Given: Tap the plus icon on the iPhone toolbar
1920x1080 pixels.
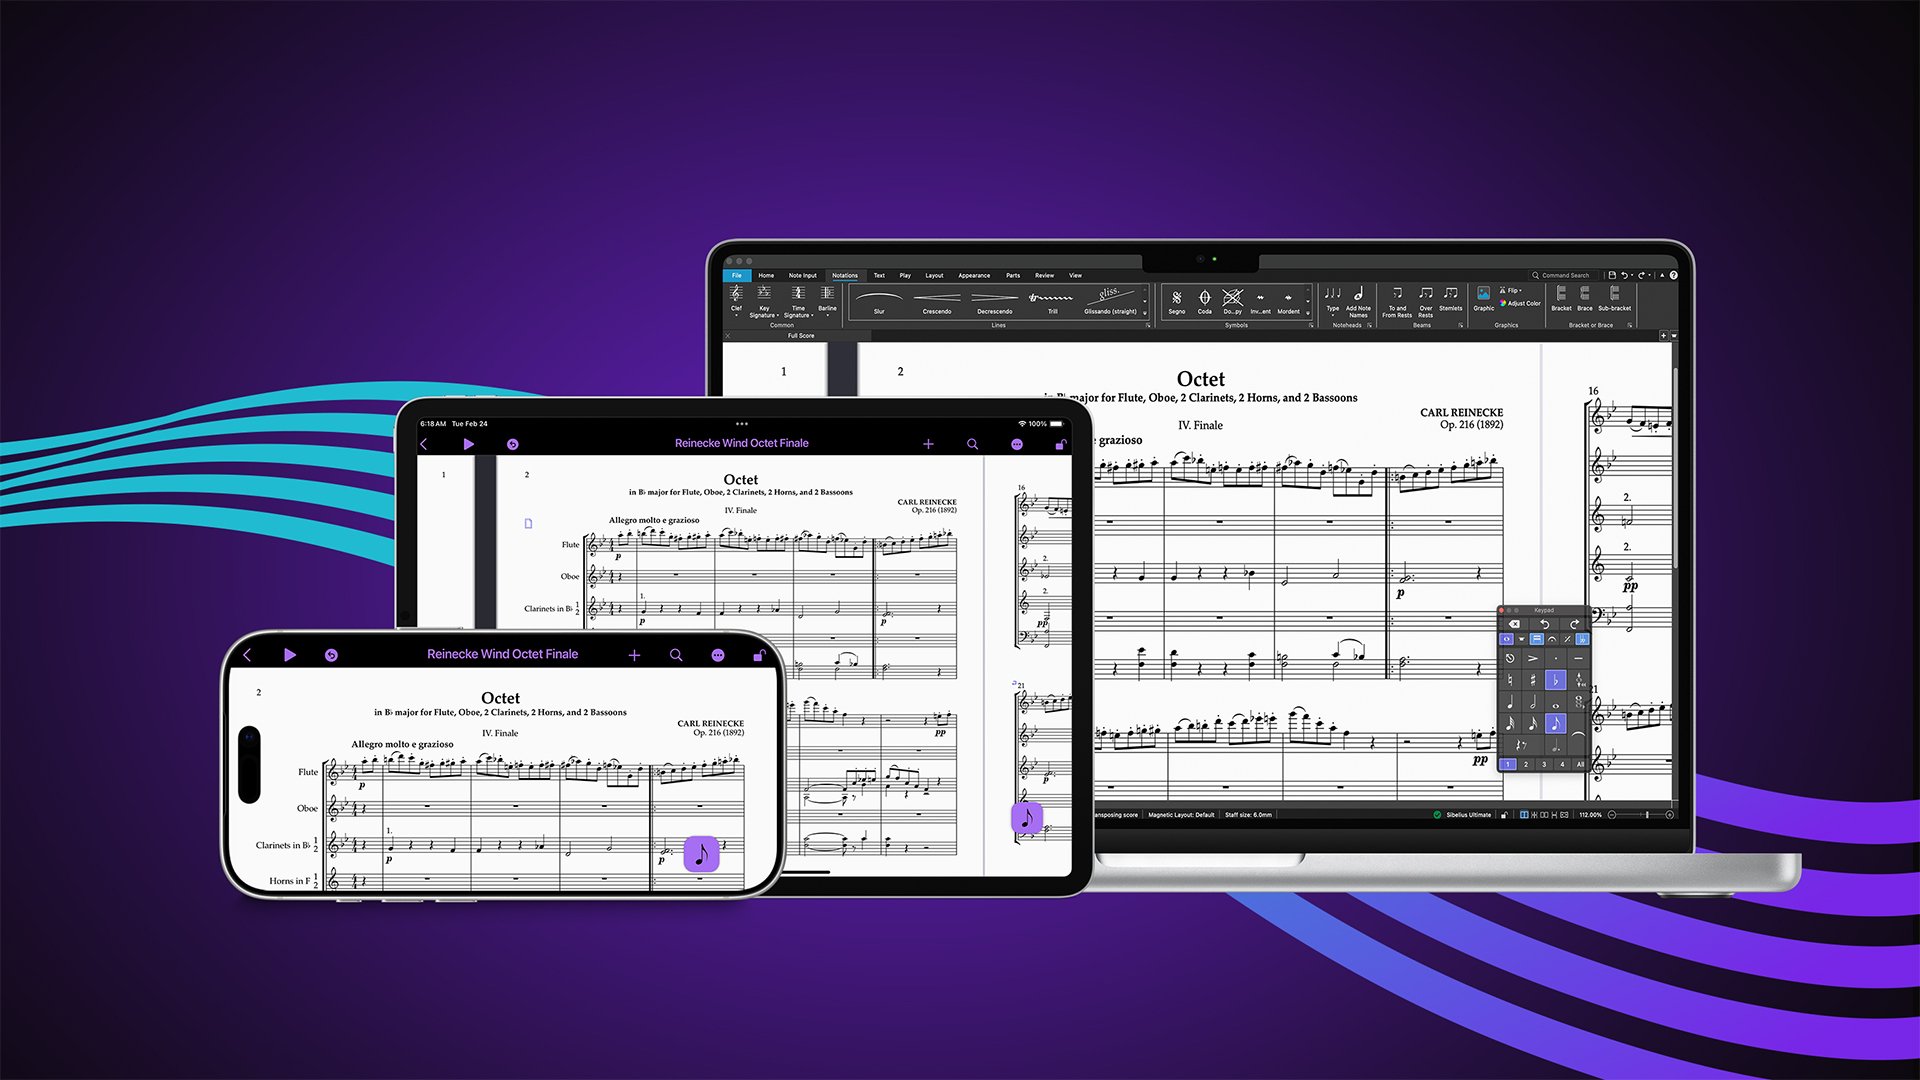Looking at the screenshot, I should (x=634, y=655).
